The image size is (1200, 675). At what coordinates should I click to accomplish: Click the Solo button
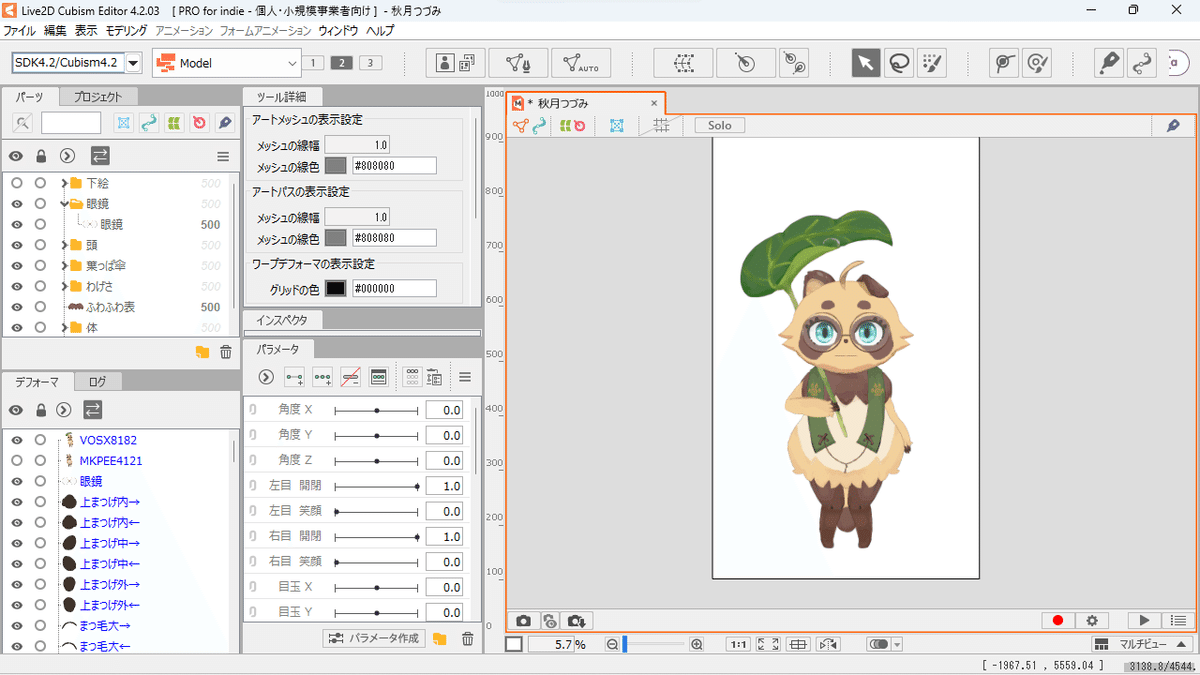[720, 126]
